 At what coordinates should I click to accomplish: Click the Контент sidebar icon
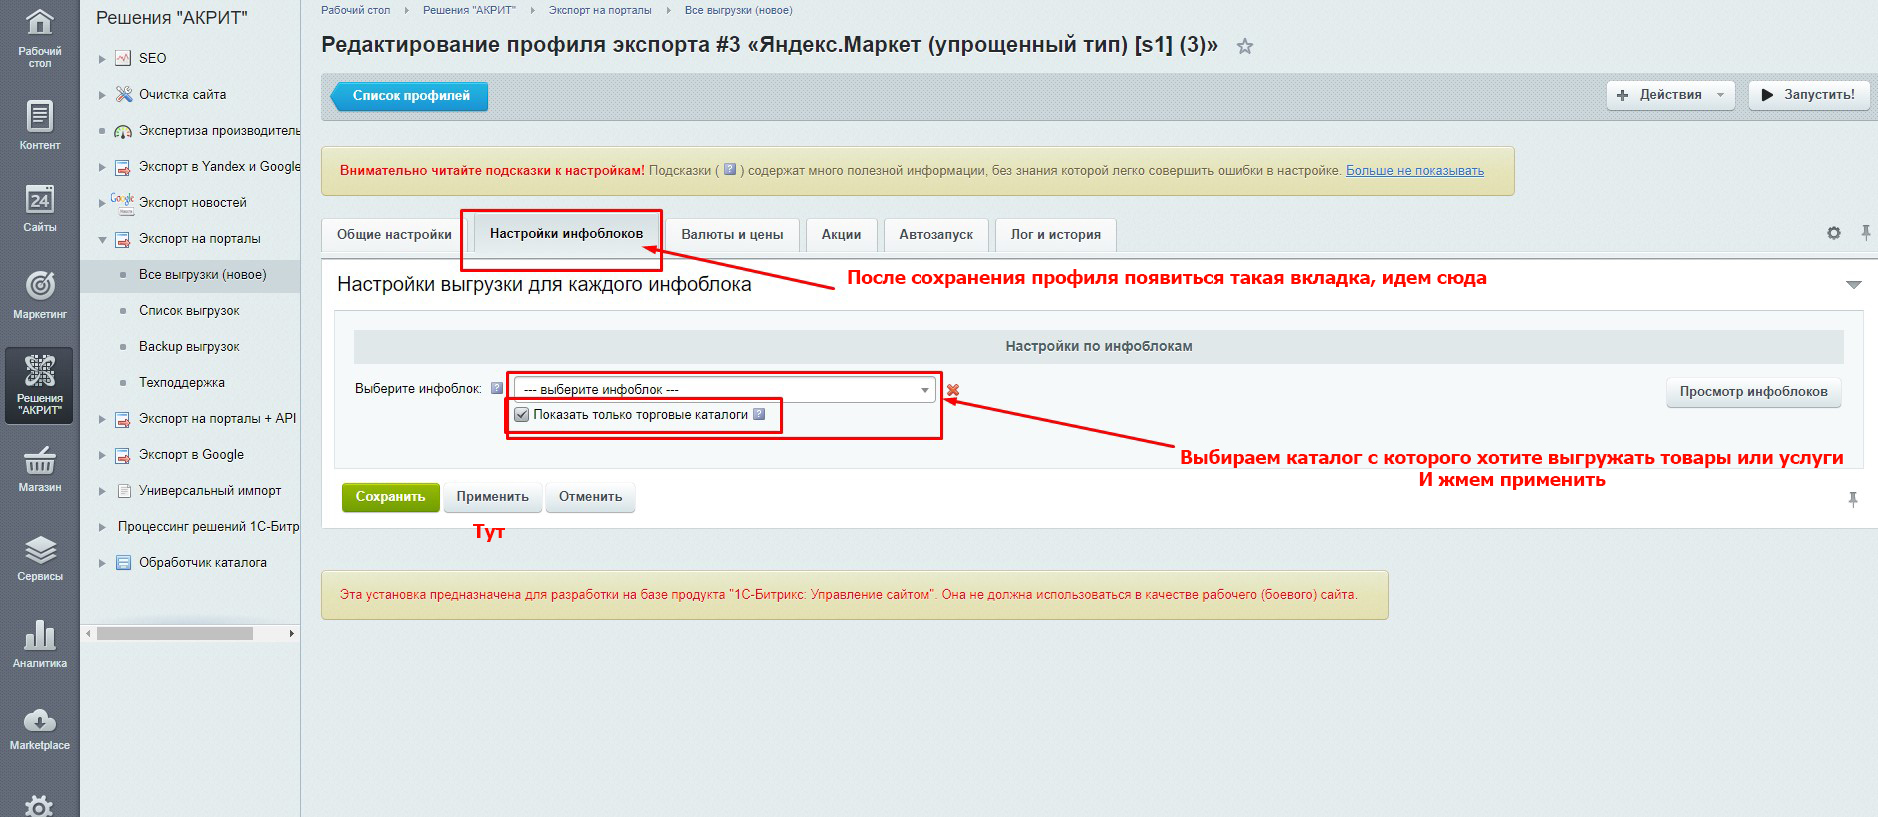click(39, 125)
